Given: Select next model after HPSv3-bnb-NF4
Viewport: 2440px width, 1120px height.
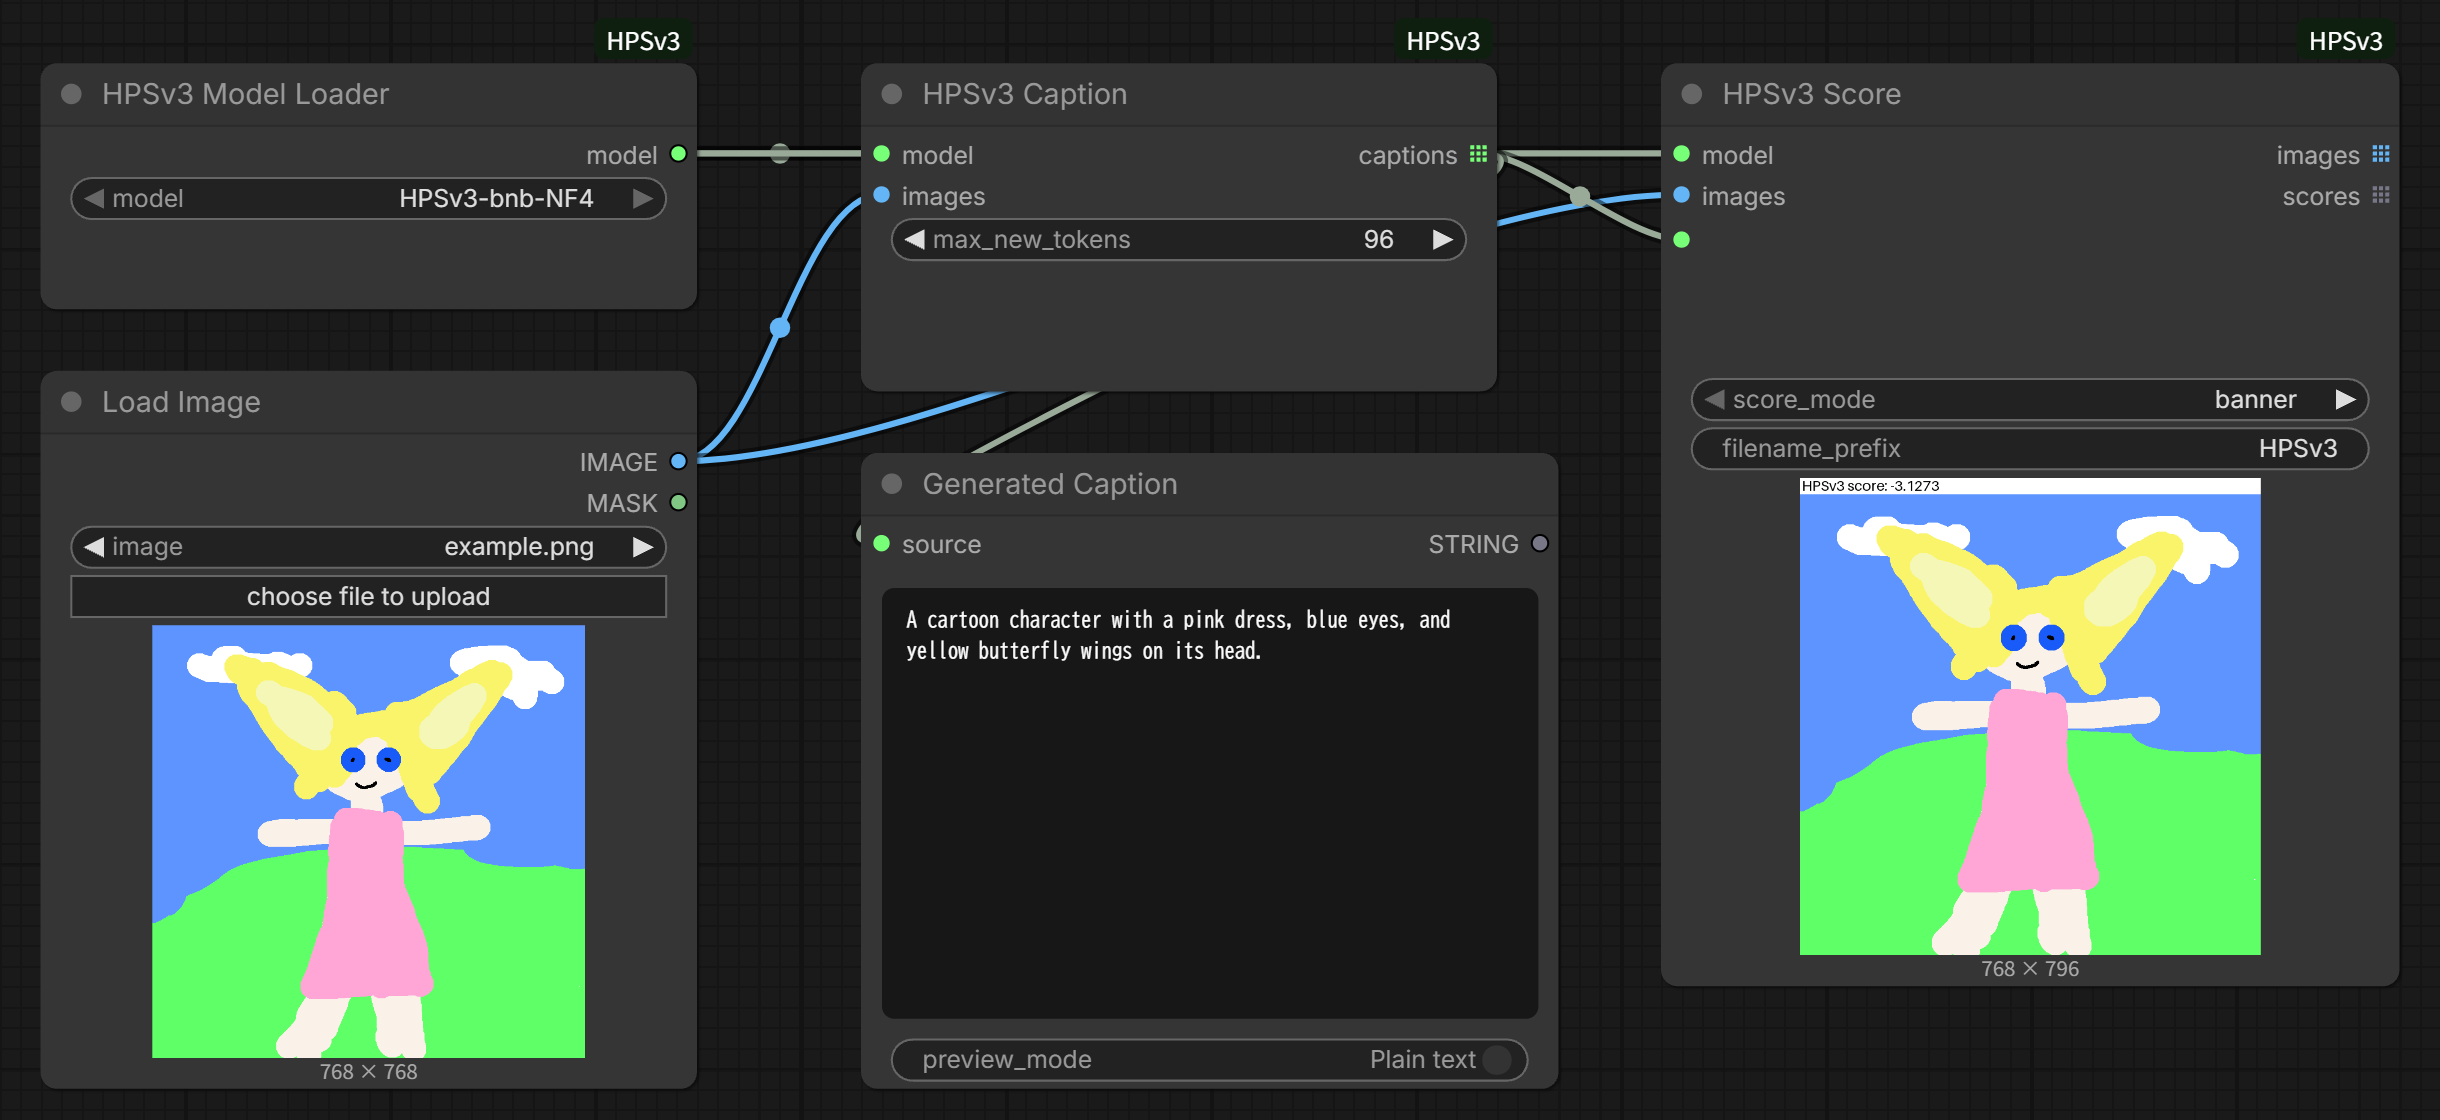Looking at the screenshot, I should point(643,198).
